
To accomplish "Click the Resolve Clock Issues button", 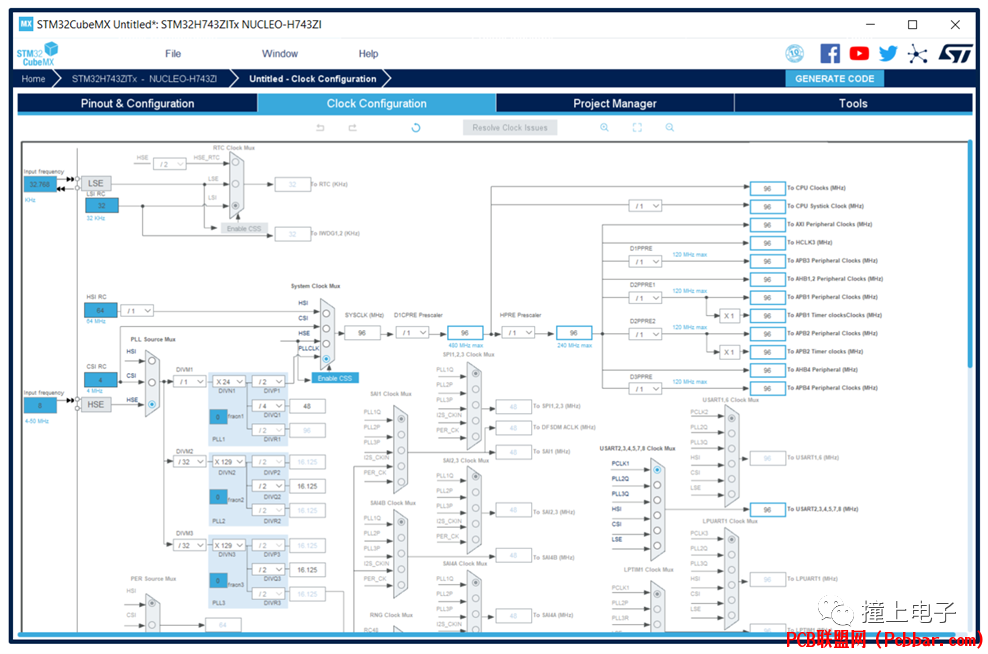I will pos(510,128).
